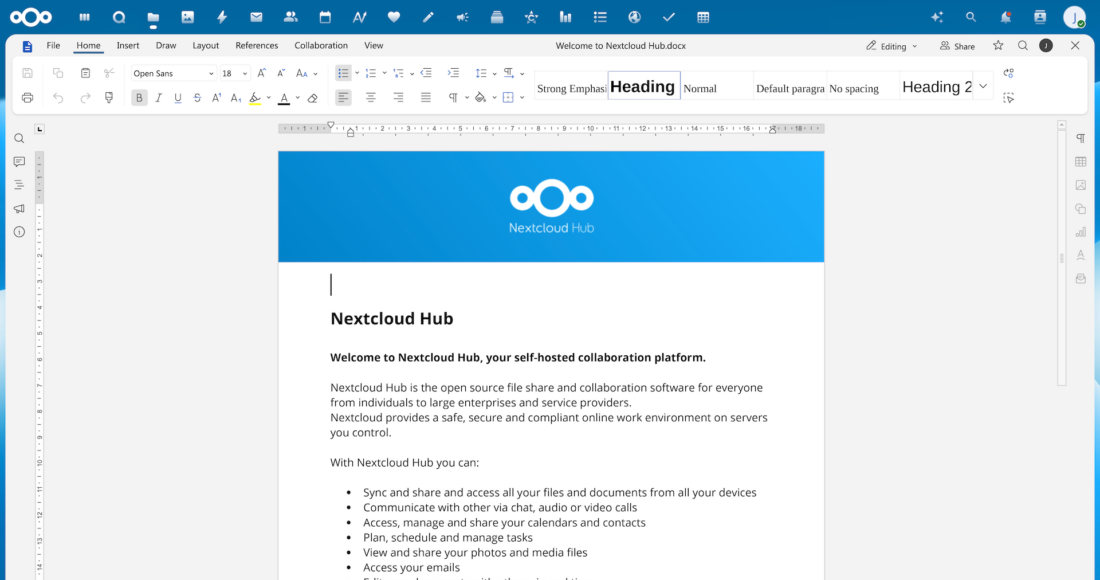Expand the paragraph styles gallery

tap(983, 86)
